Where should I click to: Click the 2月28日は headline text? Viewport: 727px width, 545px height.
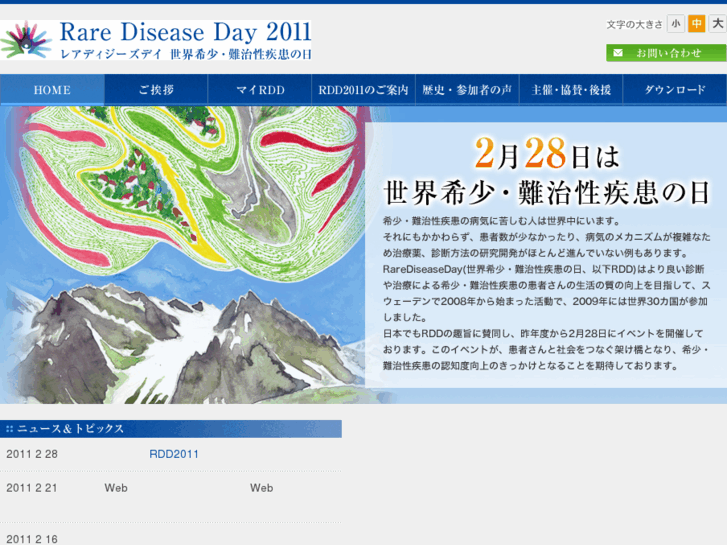[547, 154]
